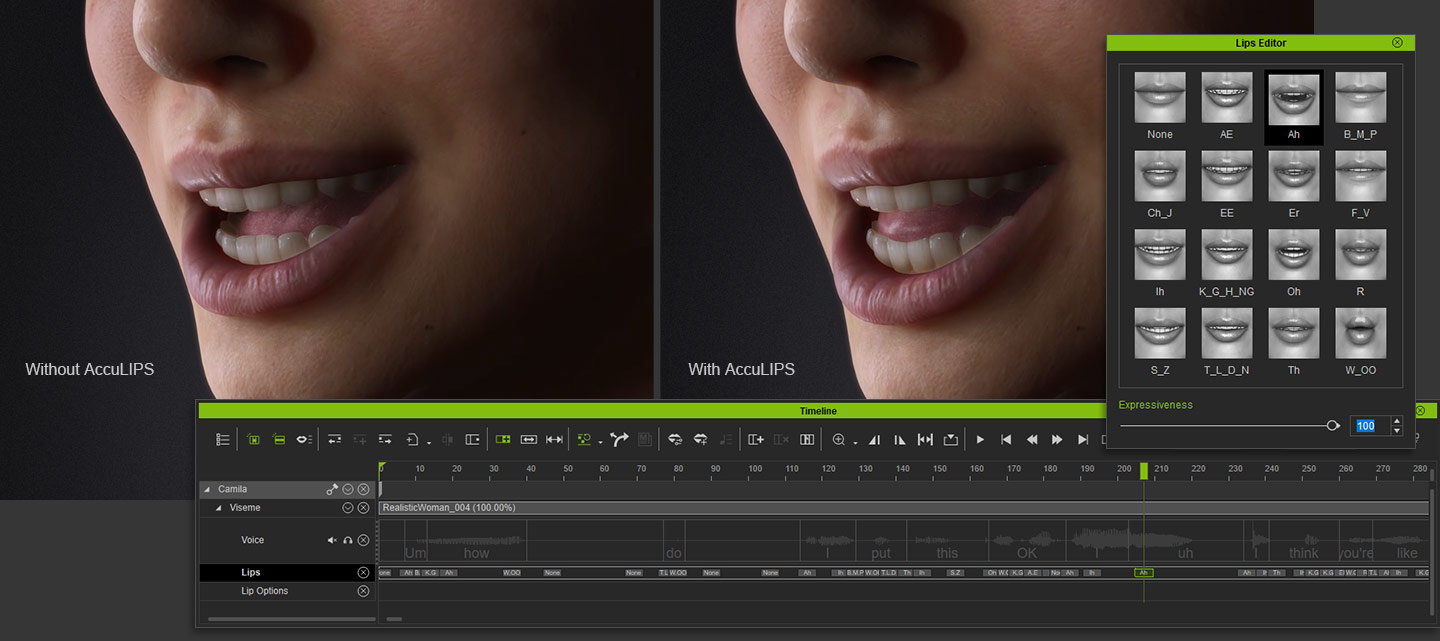Step back with the rewind button
Screen dimensions: 1440x641
pos(1032,440)
